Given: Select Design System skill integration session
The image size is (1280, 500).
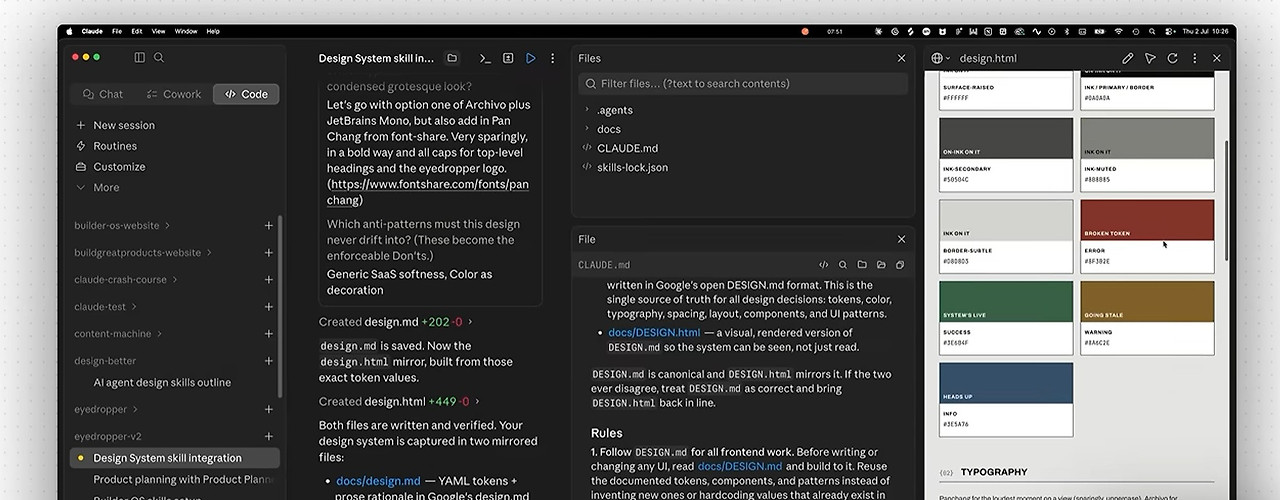Looking at the screenshot, I should (175, 458).
